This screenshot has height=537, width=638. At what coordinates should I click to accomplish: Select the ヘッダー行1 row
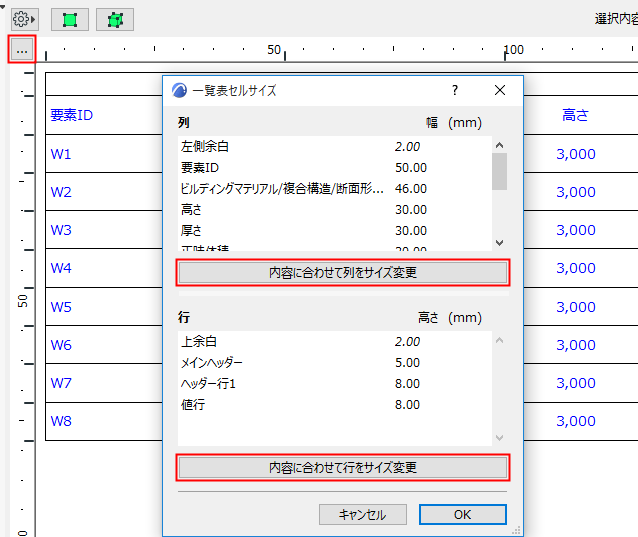click(335, 384)
